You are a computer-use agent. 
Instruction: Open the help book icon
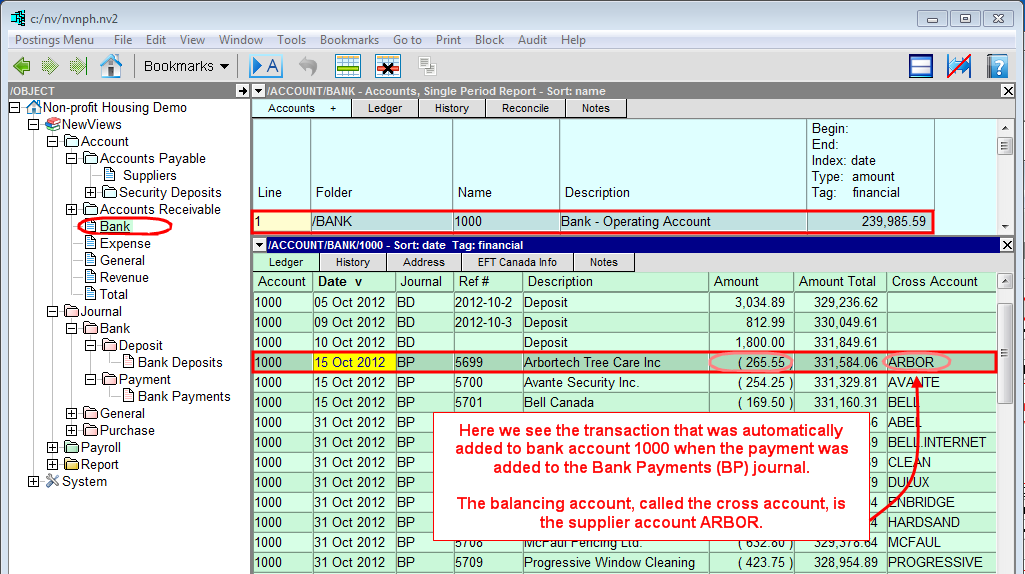coord(997,66)
